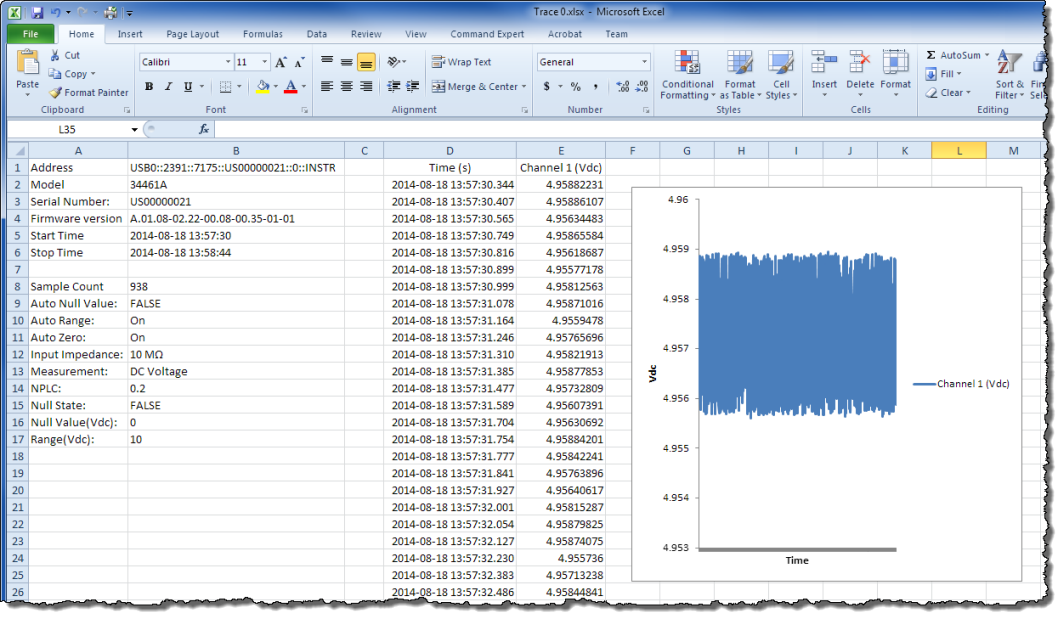The width and height of the screenshot is (1062, 618).
Task: Click the Orientation text angle icon
Action: click(394, 62)
